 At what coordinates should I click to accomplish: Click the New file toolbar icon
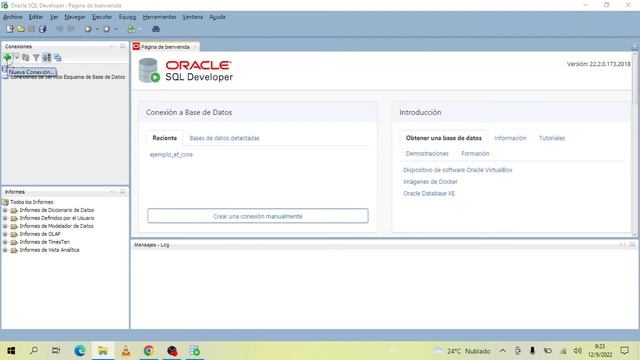point(10,29)
